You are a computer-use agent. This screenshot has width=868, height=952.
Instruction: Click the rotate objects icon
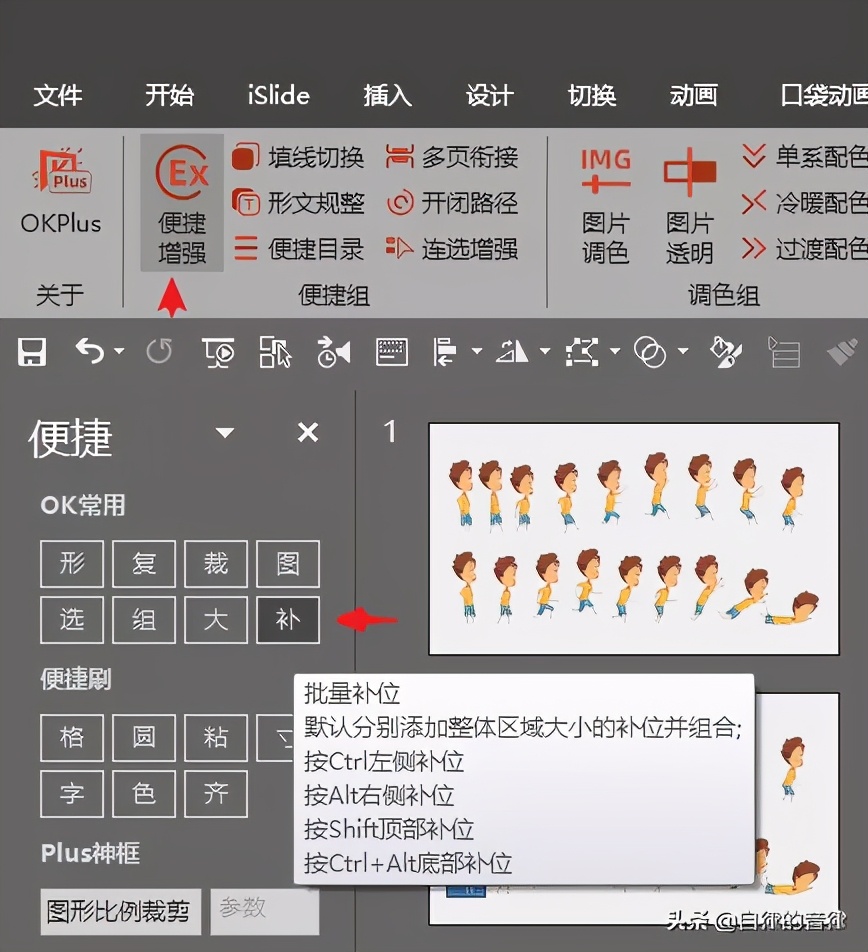pyautogui.click(x=512, y=352)
